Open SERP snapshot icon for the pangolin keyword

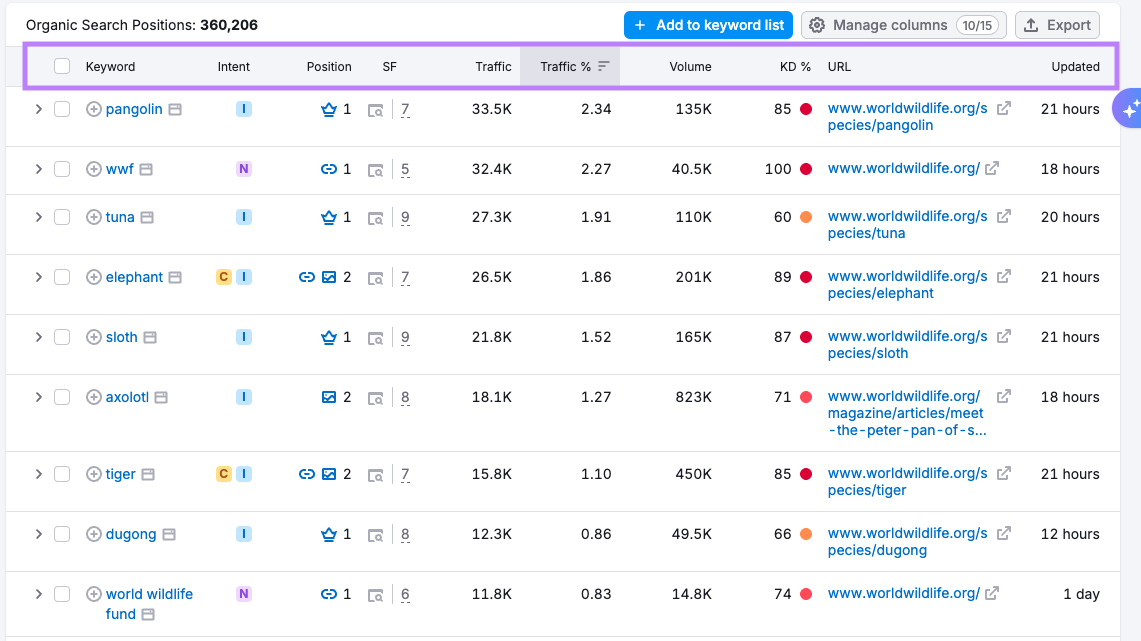point(376,109)
